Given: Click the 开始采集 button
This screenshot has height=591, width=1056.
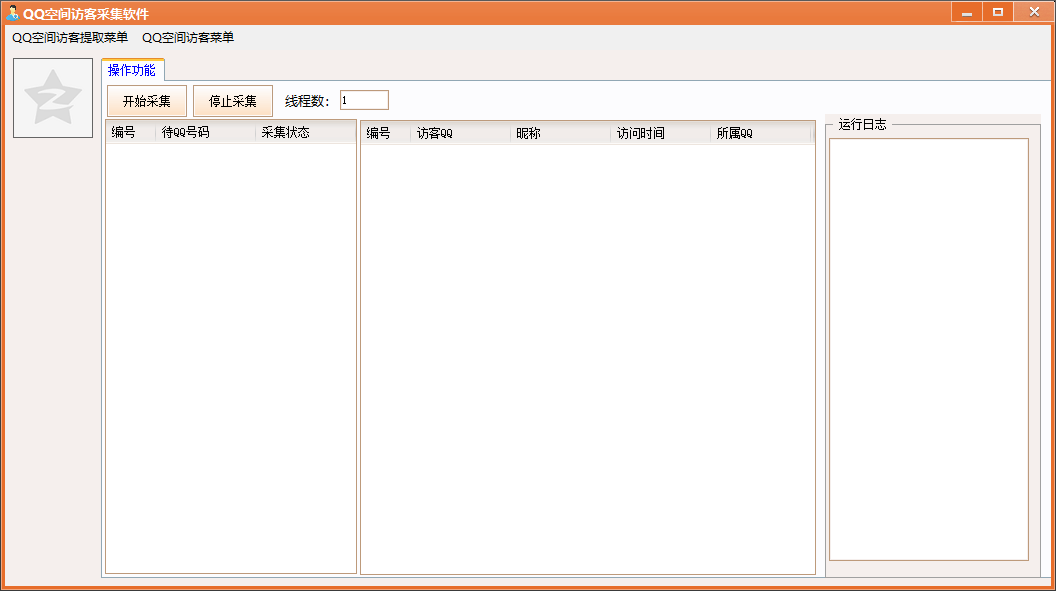Looking at the screenshot, I should tap(147, 101).
